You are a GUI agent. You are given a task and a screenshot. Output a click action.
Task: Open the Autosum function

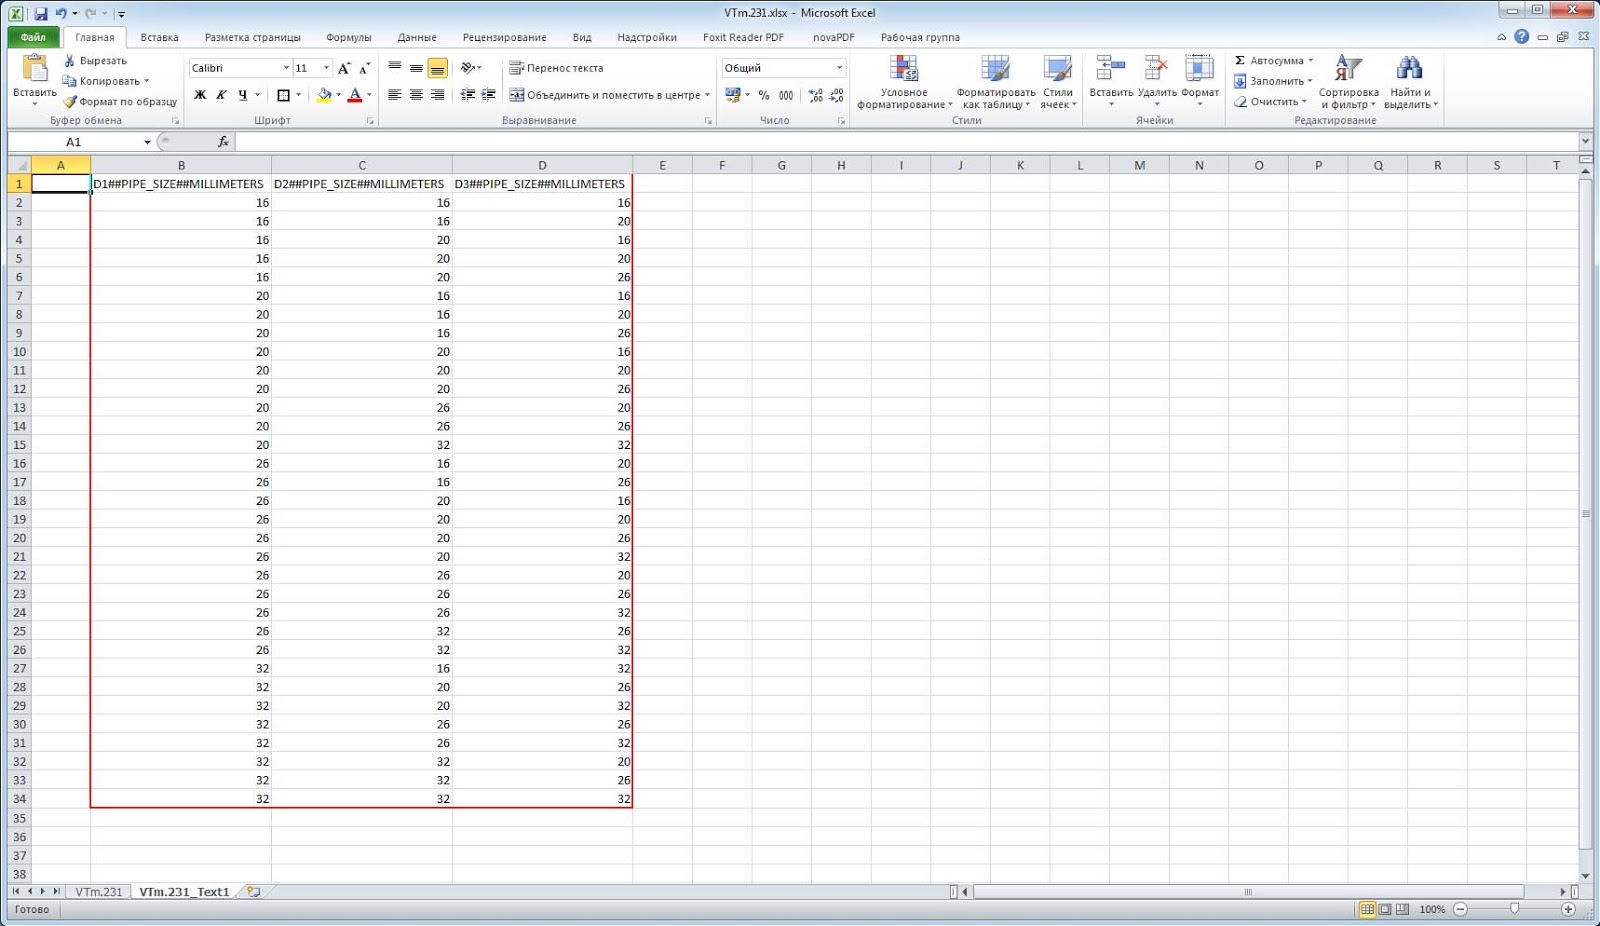tap(1270, 60)
